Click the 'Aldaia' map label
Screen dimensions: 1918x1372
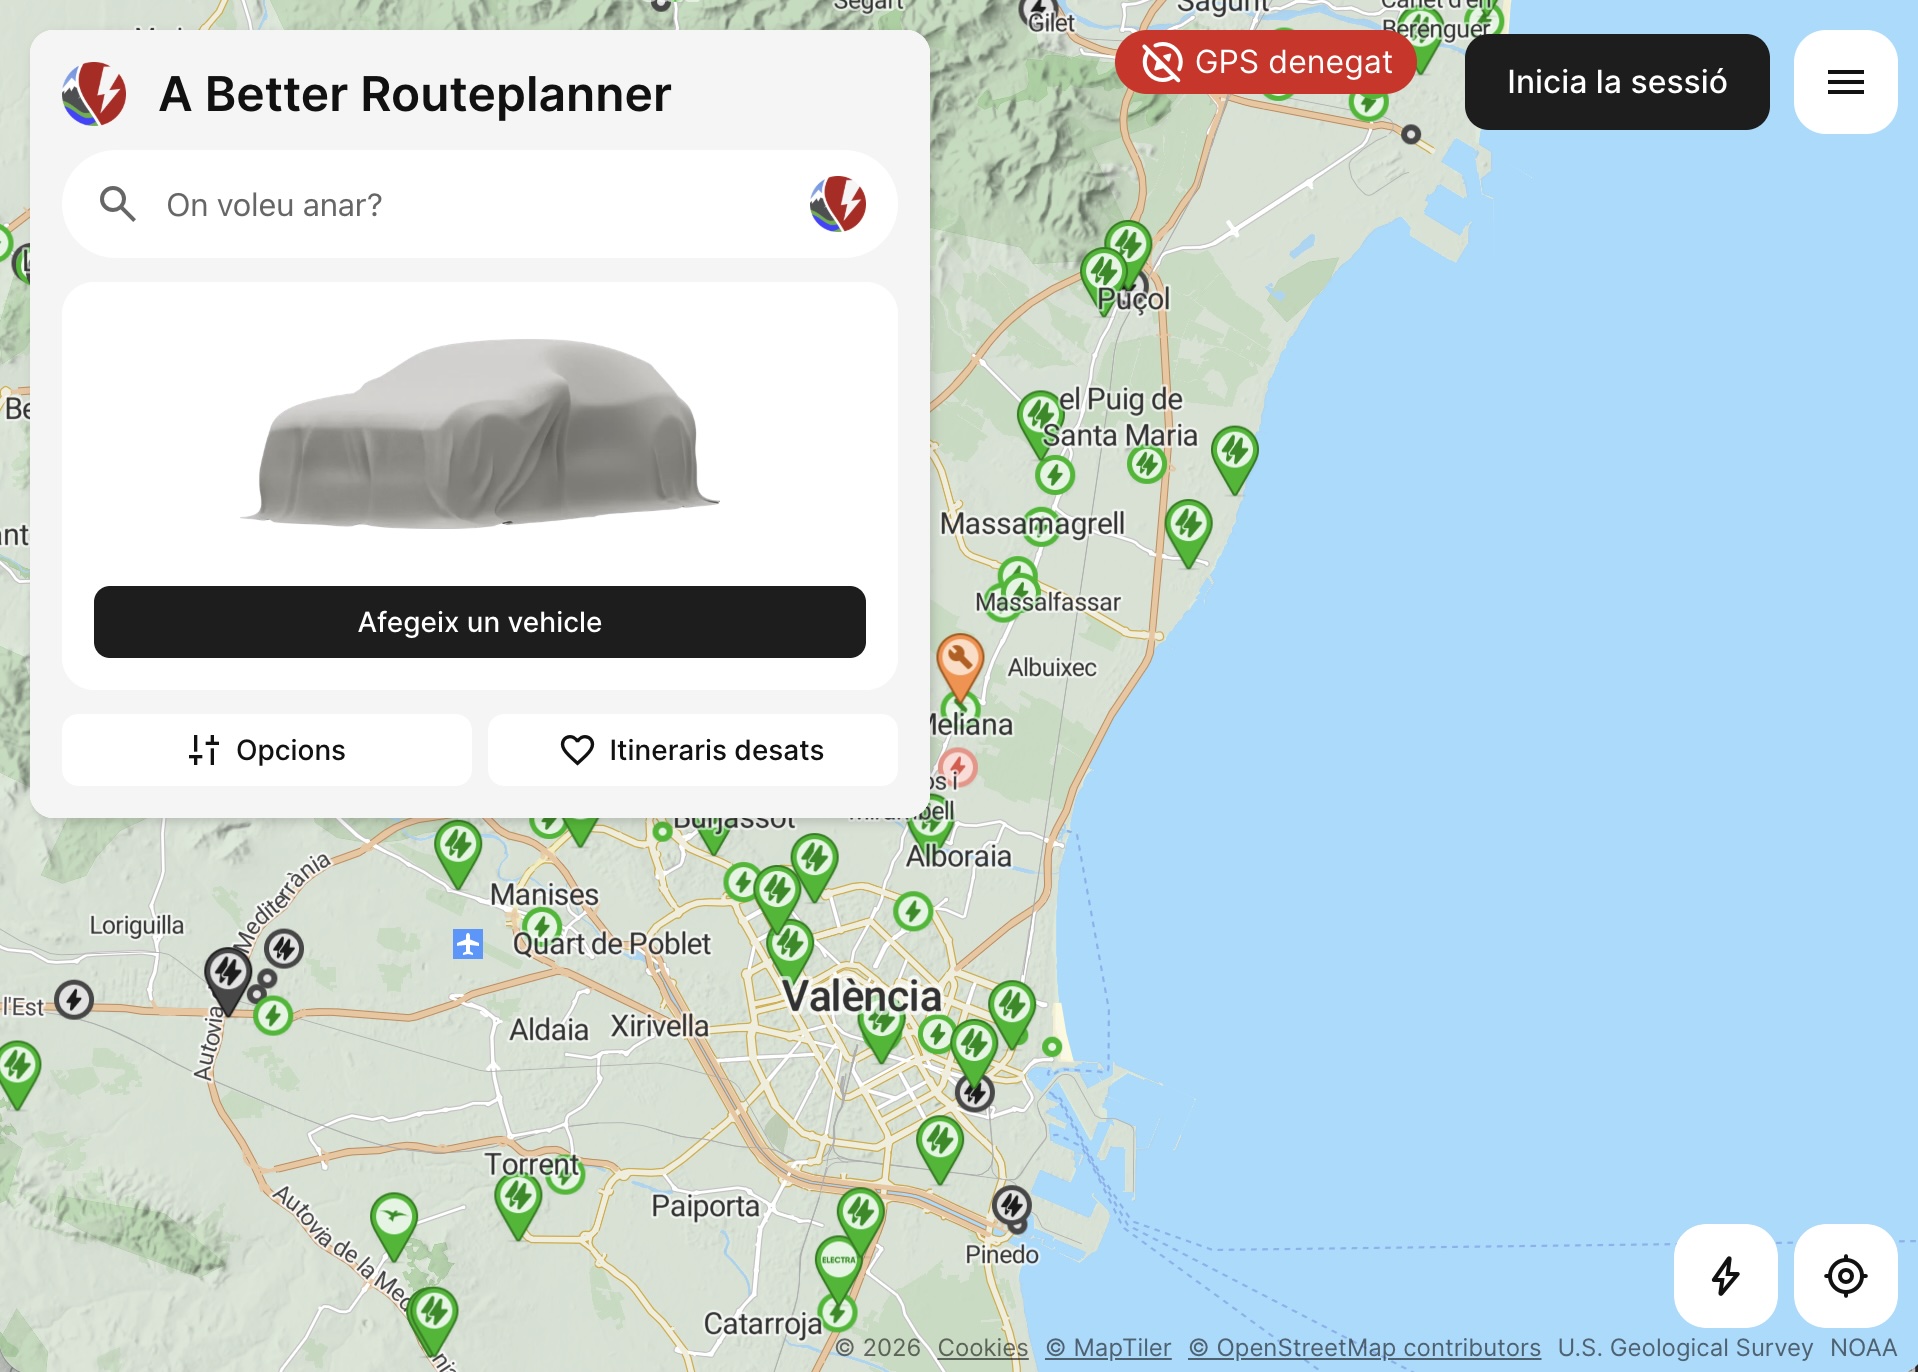[x=549, y=1030]
